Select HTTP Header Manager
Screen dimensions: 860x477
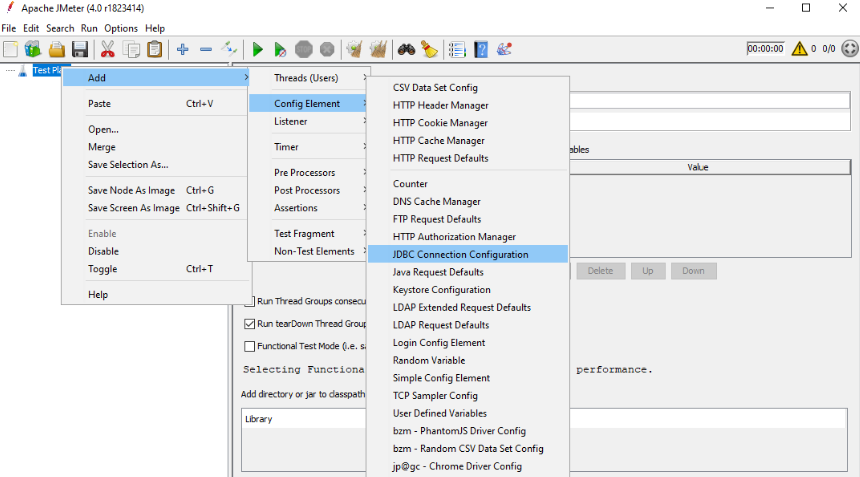tap(468, 105)
